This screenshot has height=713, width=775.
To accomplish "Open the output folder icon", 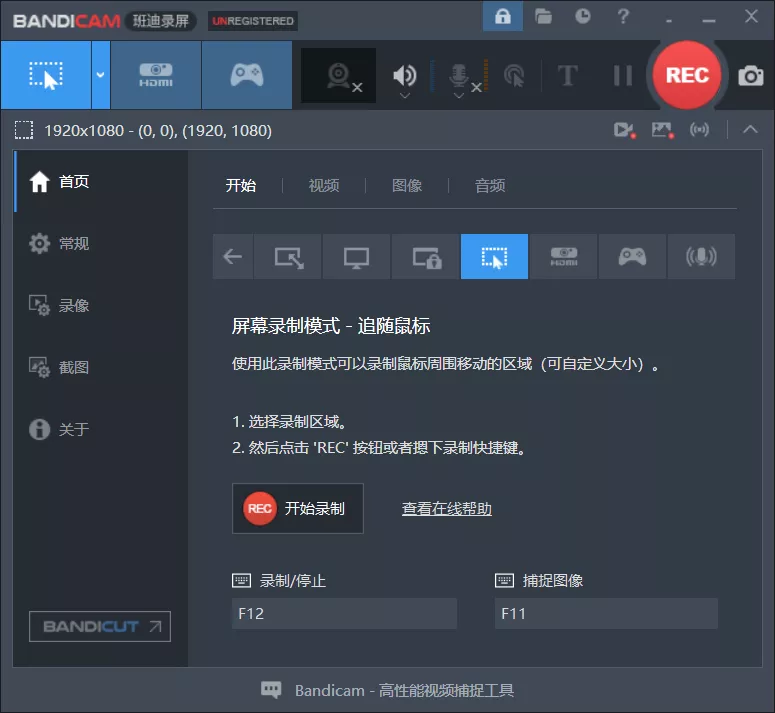I will pyautogui.click(x=543, y=16).
